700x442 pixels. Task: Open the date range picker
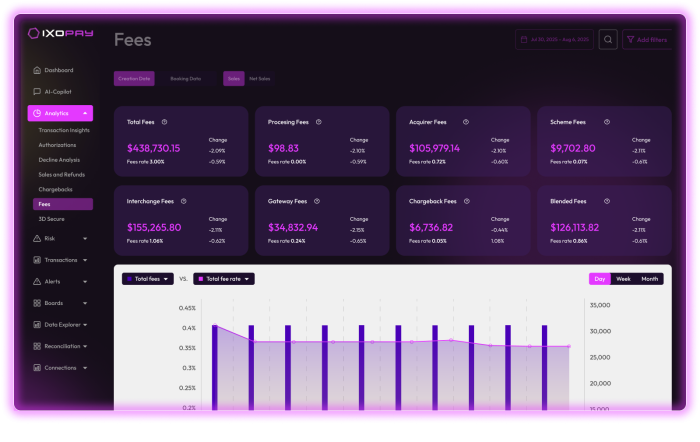pos(554,40)
